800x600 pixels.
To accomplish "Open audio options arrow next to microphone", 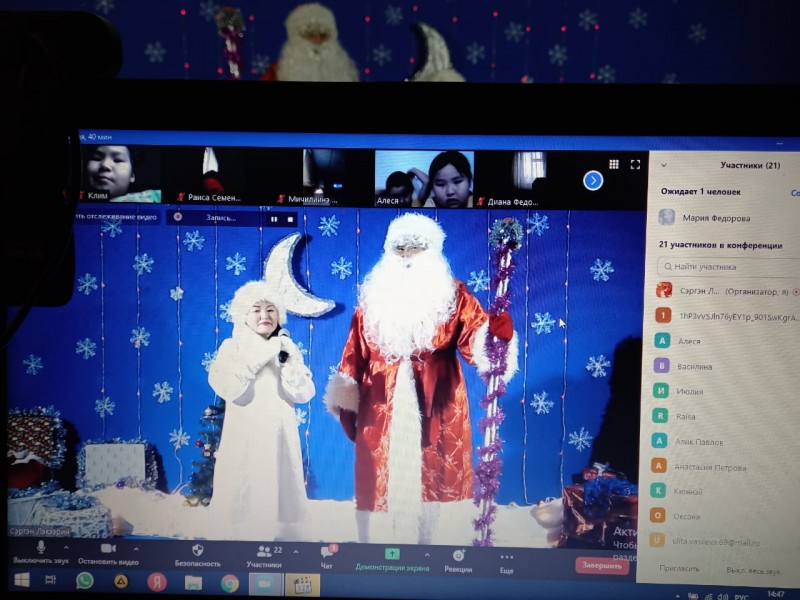I will (66, 548).
